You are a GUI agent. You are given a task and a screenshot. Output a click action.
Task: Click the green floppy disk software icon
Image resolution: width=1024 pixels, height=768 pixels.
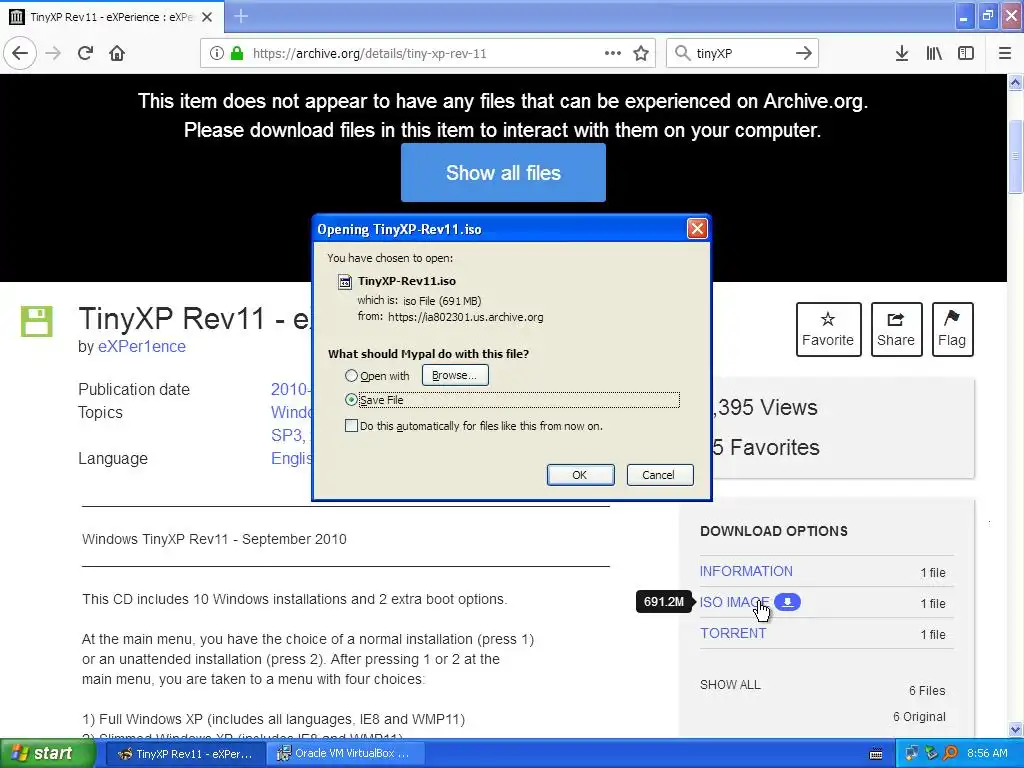click(37, 321)
